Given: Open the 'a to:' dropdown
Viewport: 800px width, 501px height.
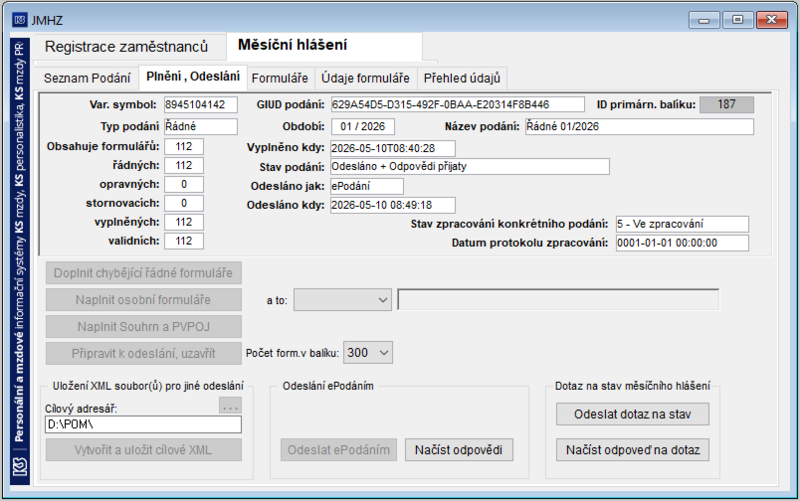Looking at the screenshot, I should [342, 300].
